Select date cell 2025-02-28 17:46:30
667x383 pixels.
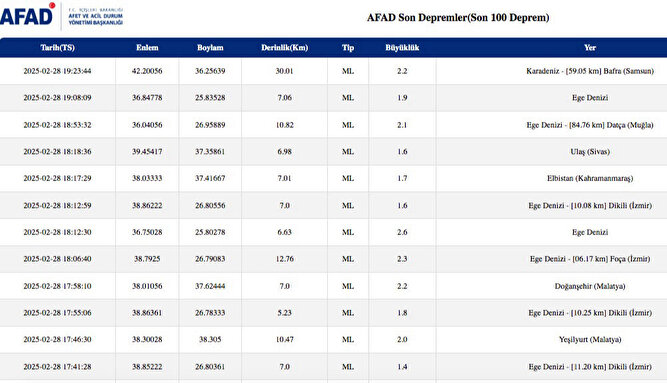click(x=57, y=340)
